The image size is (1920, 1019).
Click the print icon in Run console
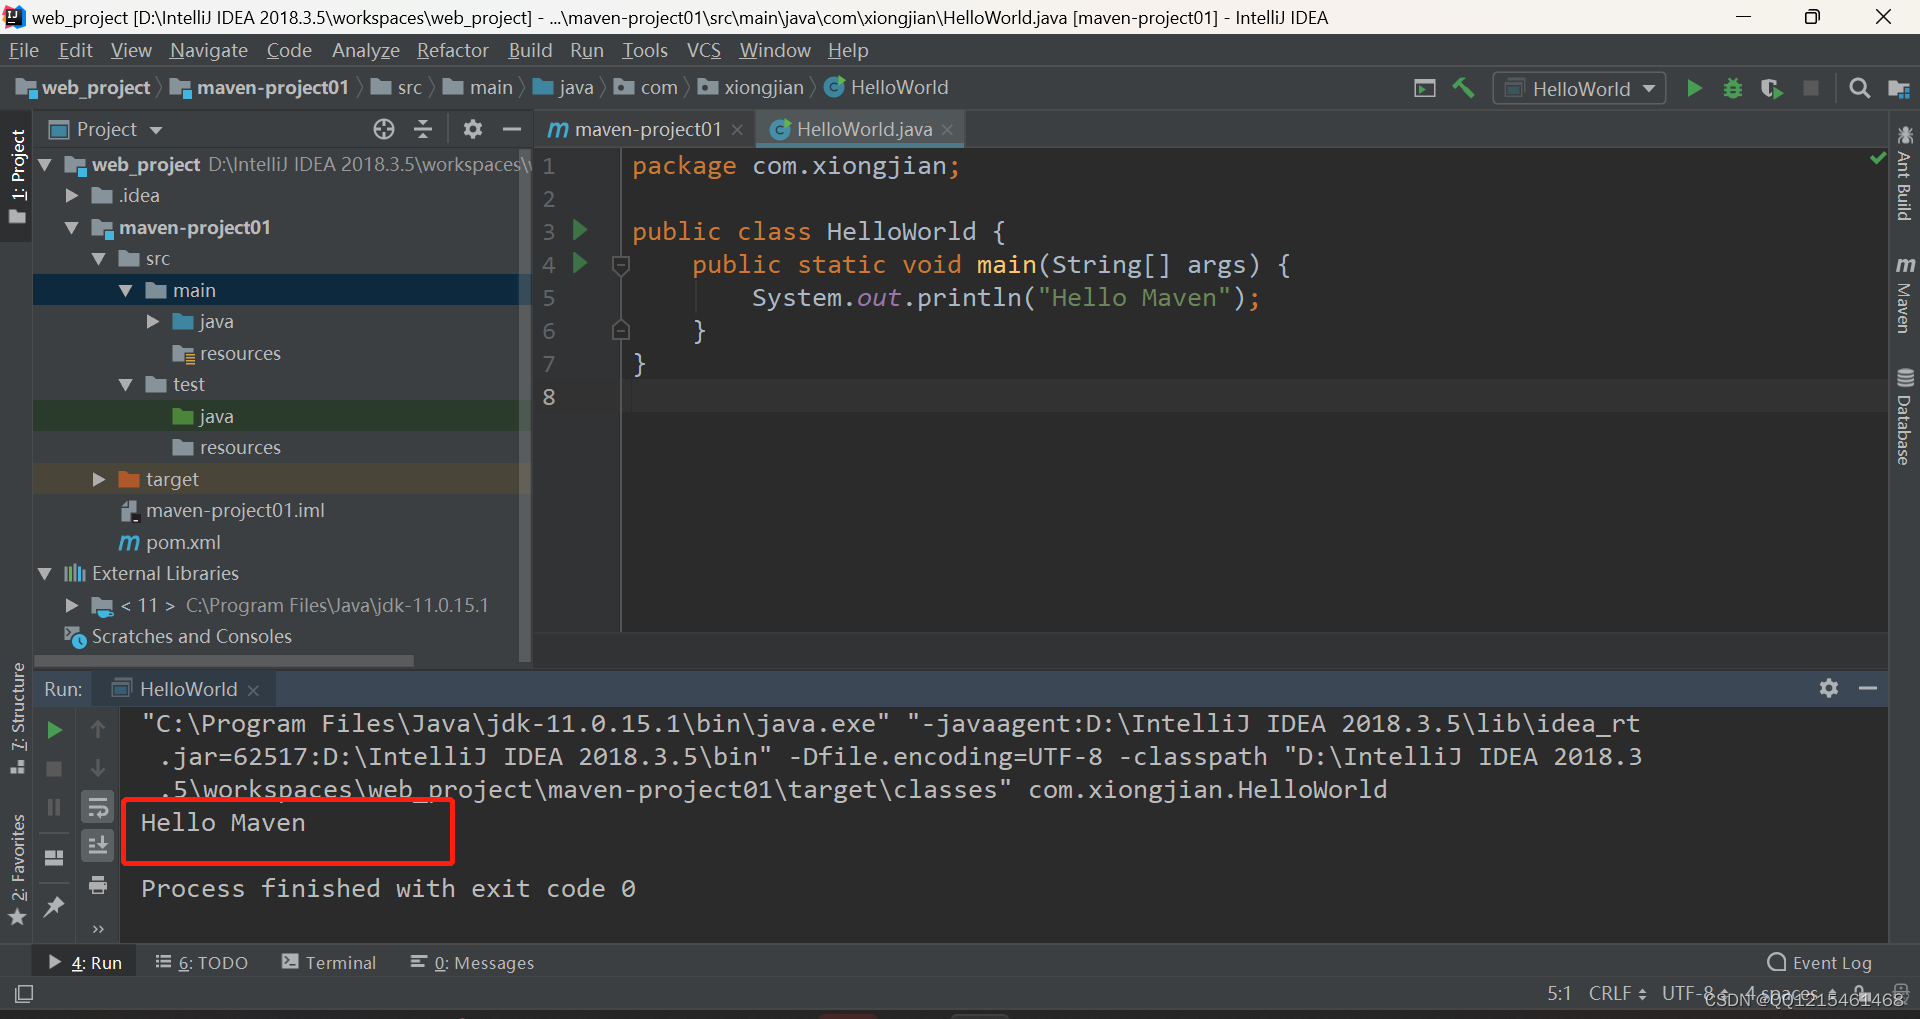[x=98, y=885]
